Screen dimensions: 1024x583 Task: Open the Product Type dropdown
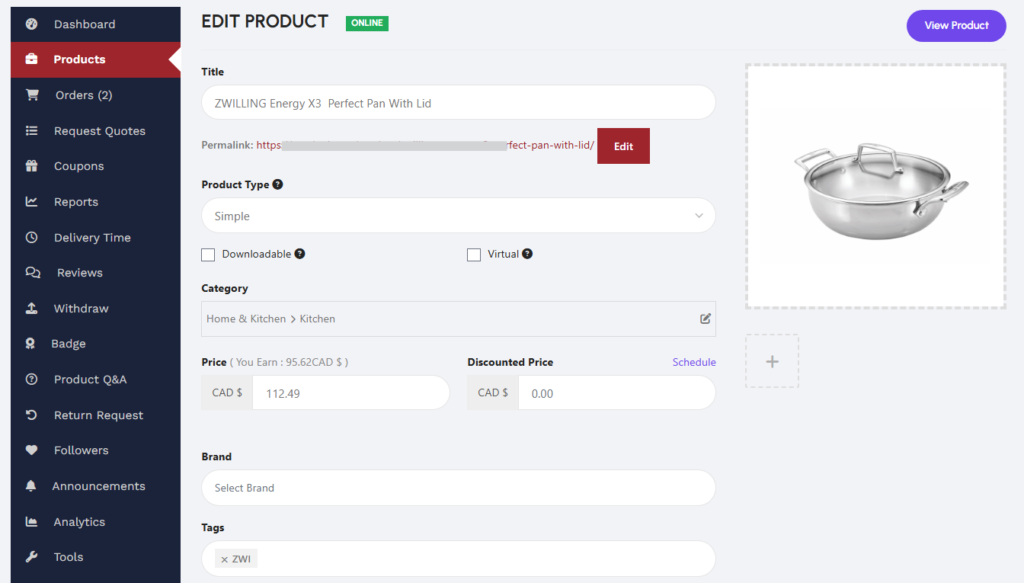[458, 216]
